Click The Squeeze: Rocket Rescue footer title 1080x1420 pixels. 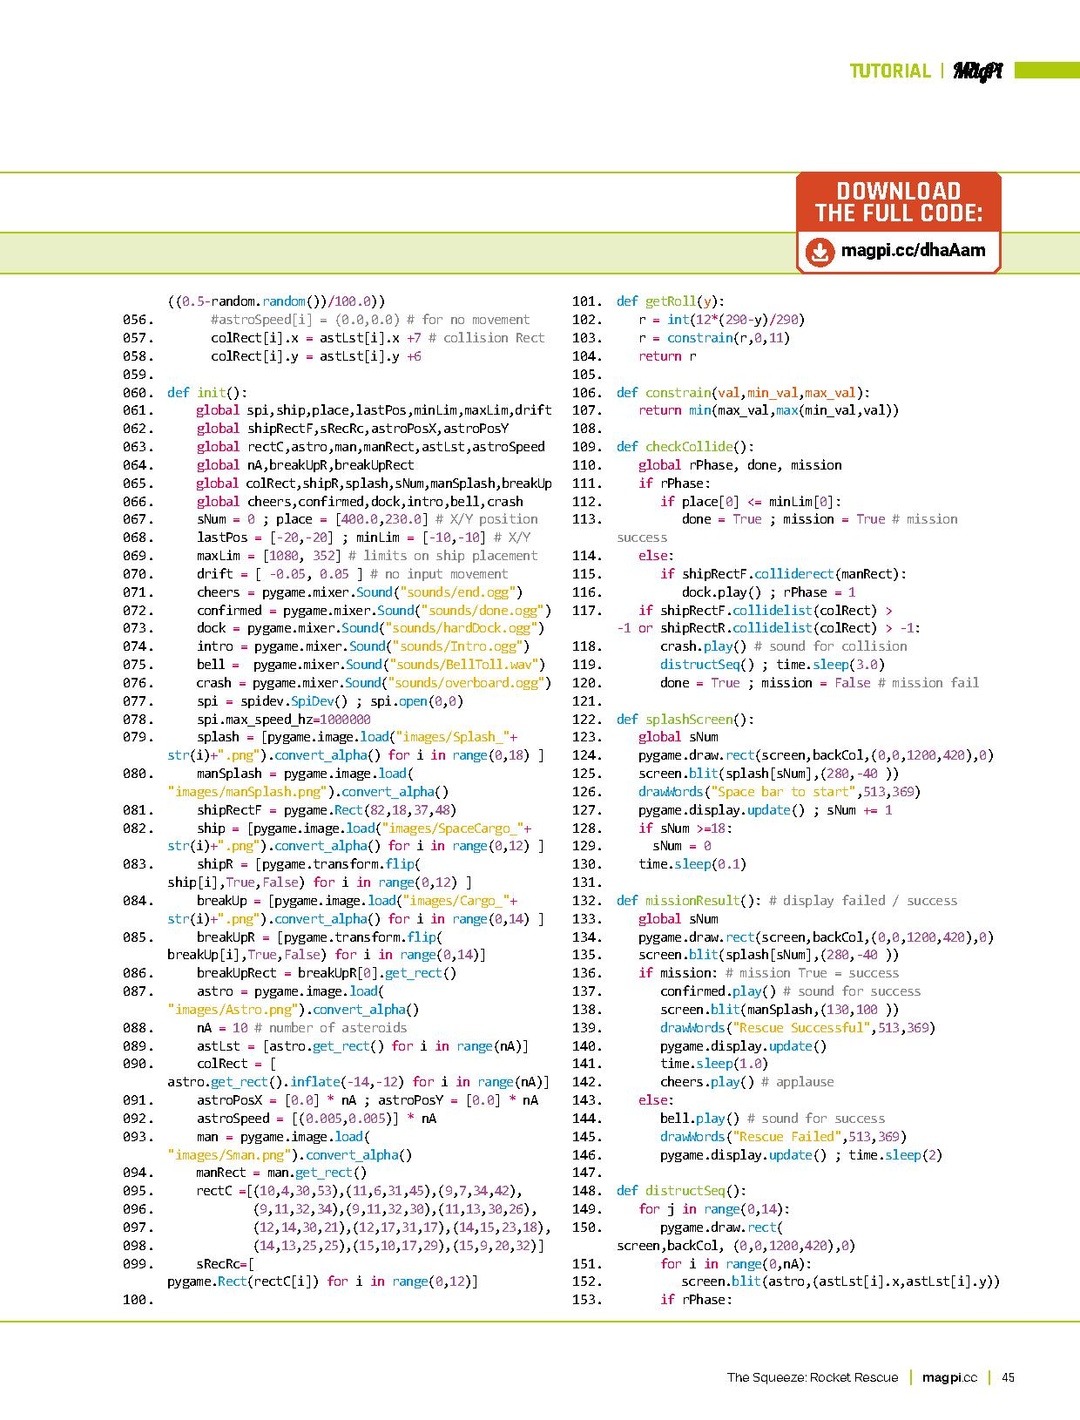[812, 1377]
